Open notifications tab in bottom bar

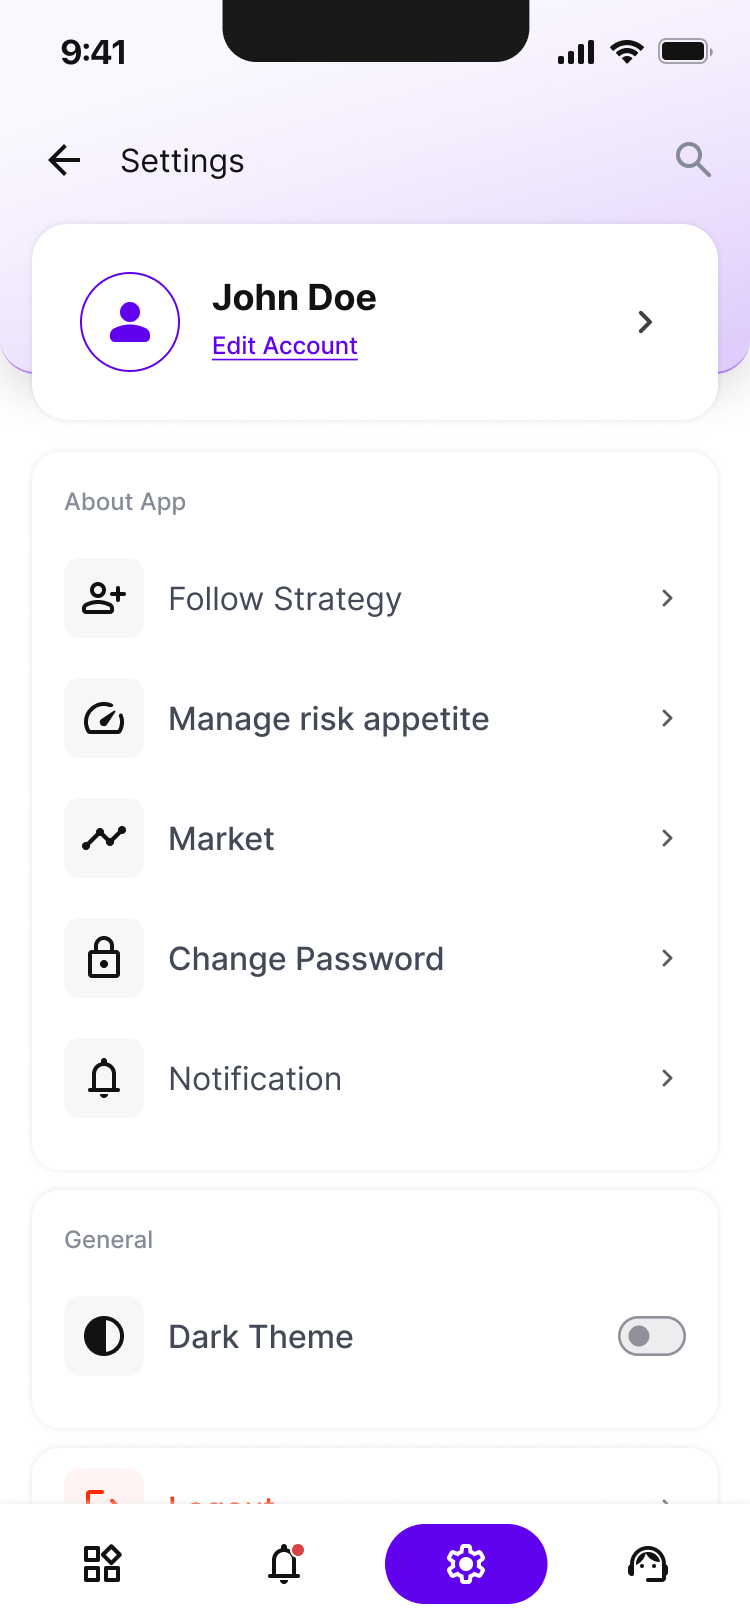(x=285, y=1563)
